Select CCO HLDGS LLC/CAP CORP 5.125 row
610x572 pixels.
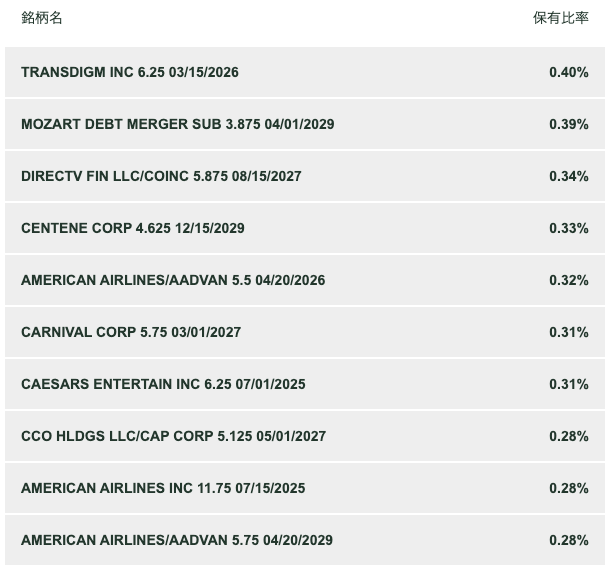(x=305, y=436)
